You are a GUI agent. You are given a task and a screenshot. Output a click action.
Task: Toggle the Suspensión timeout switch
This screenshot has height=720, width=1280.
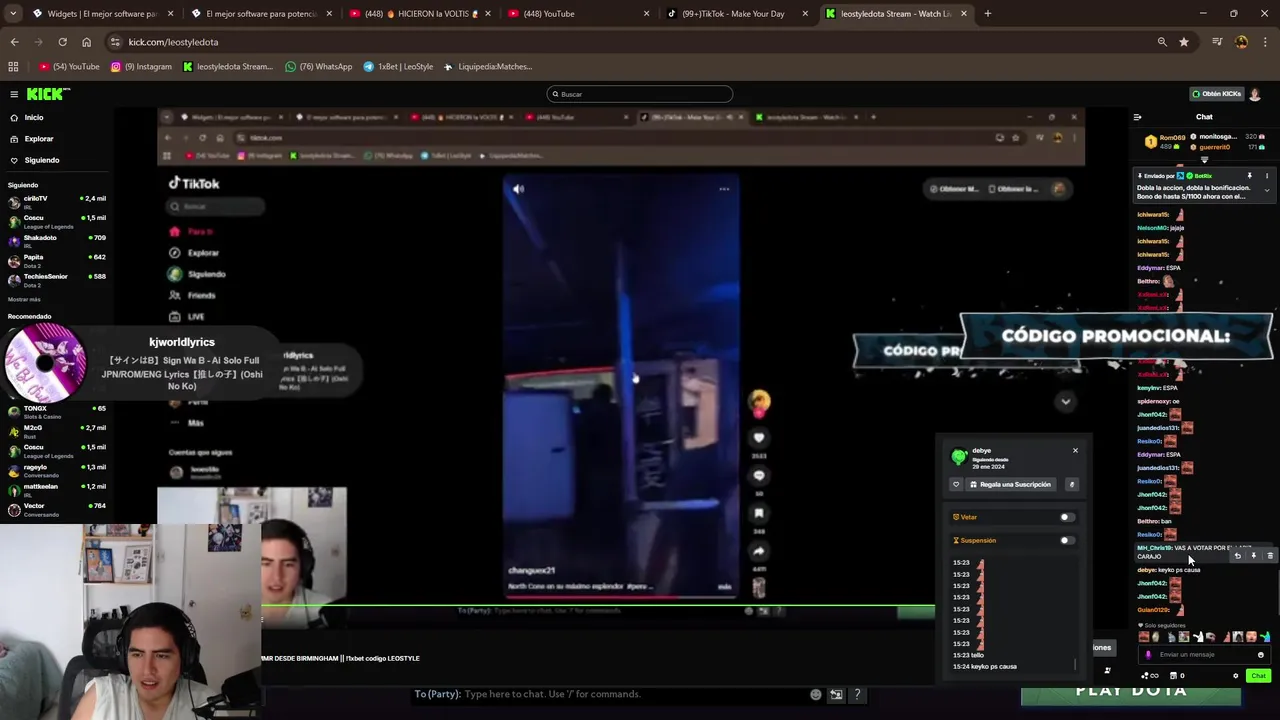coord(1067,540)
